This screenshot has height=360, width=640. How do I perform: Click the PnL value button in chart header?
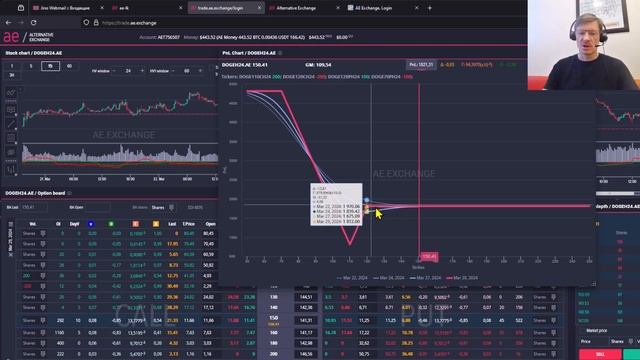tap(421, 65)
